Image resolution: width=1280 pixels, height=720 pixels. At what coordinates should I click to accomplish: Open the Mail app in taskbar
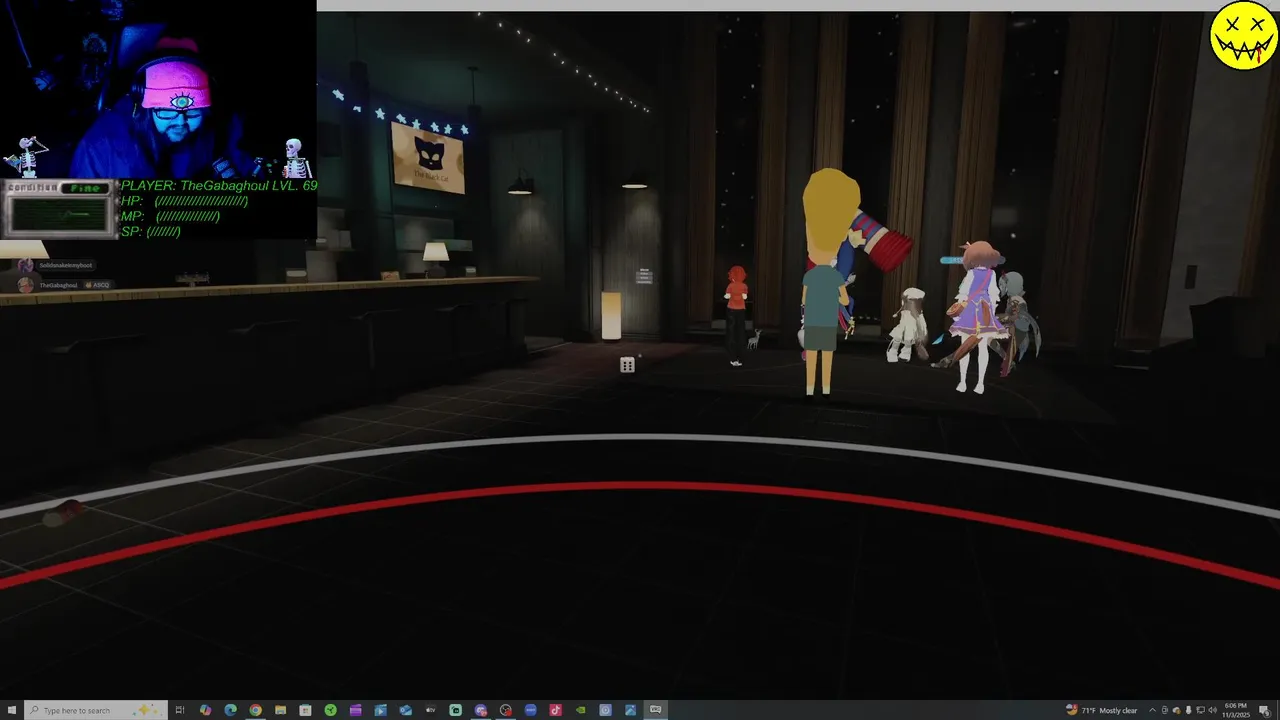coord(406,710)
